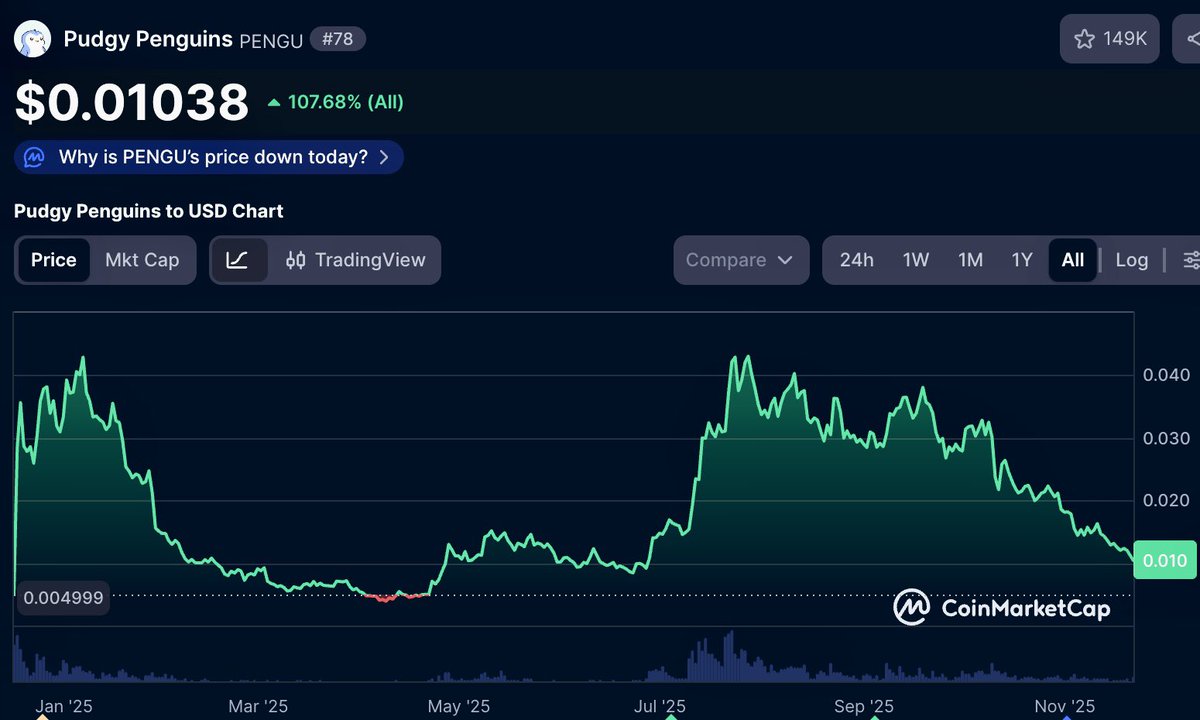Click the #78 rank badge

[x=338, y=39]
